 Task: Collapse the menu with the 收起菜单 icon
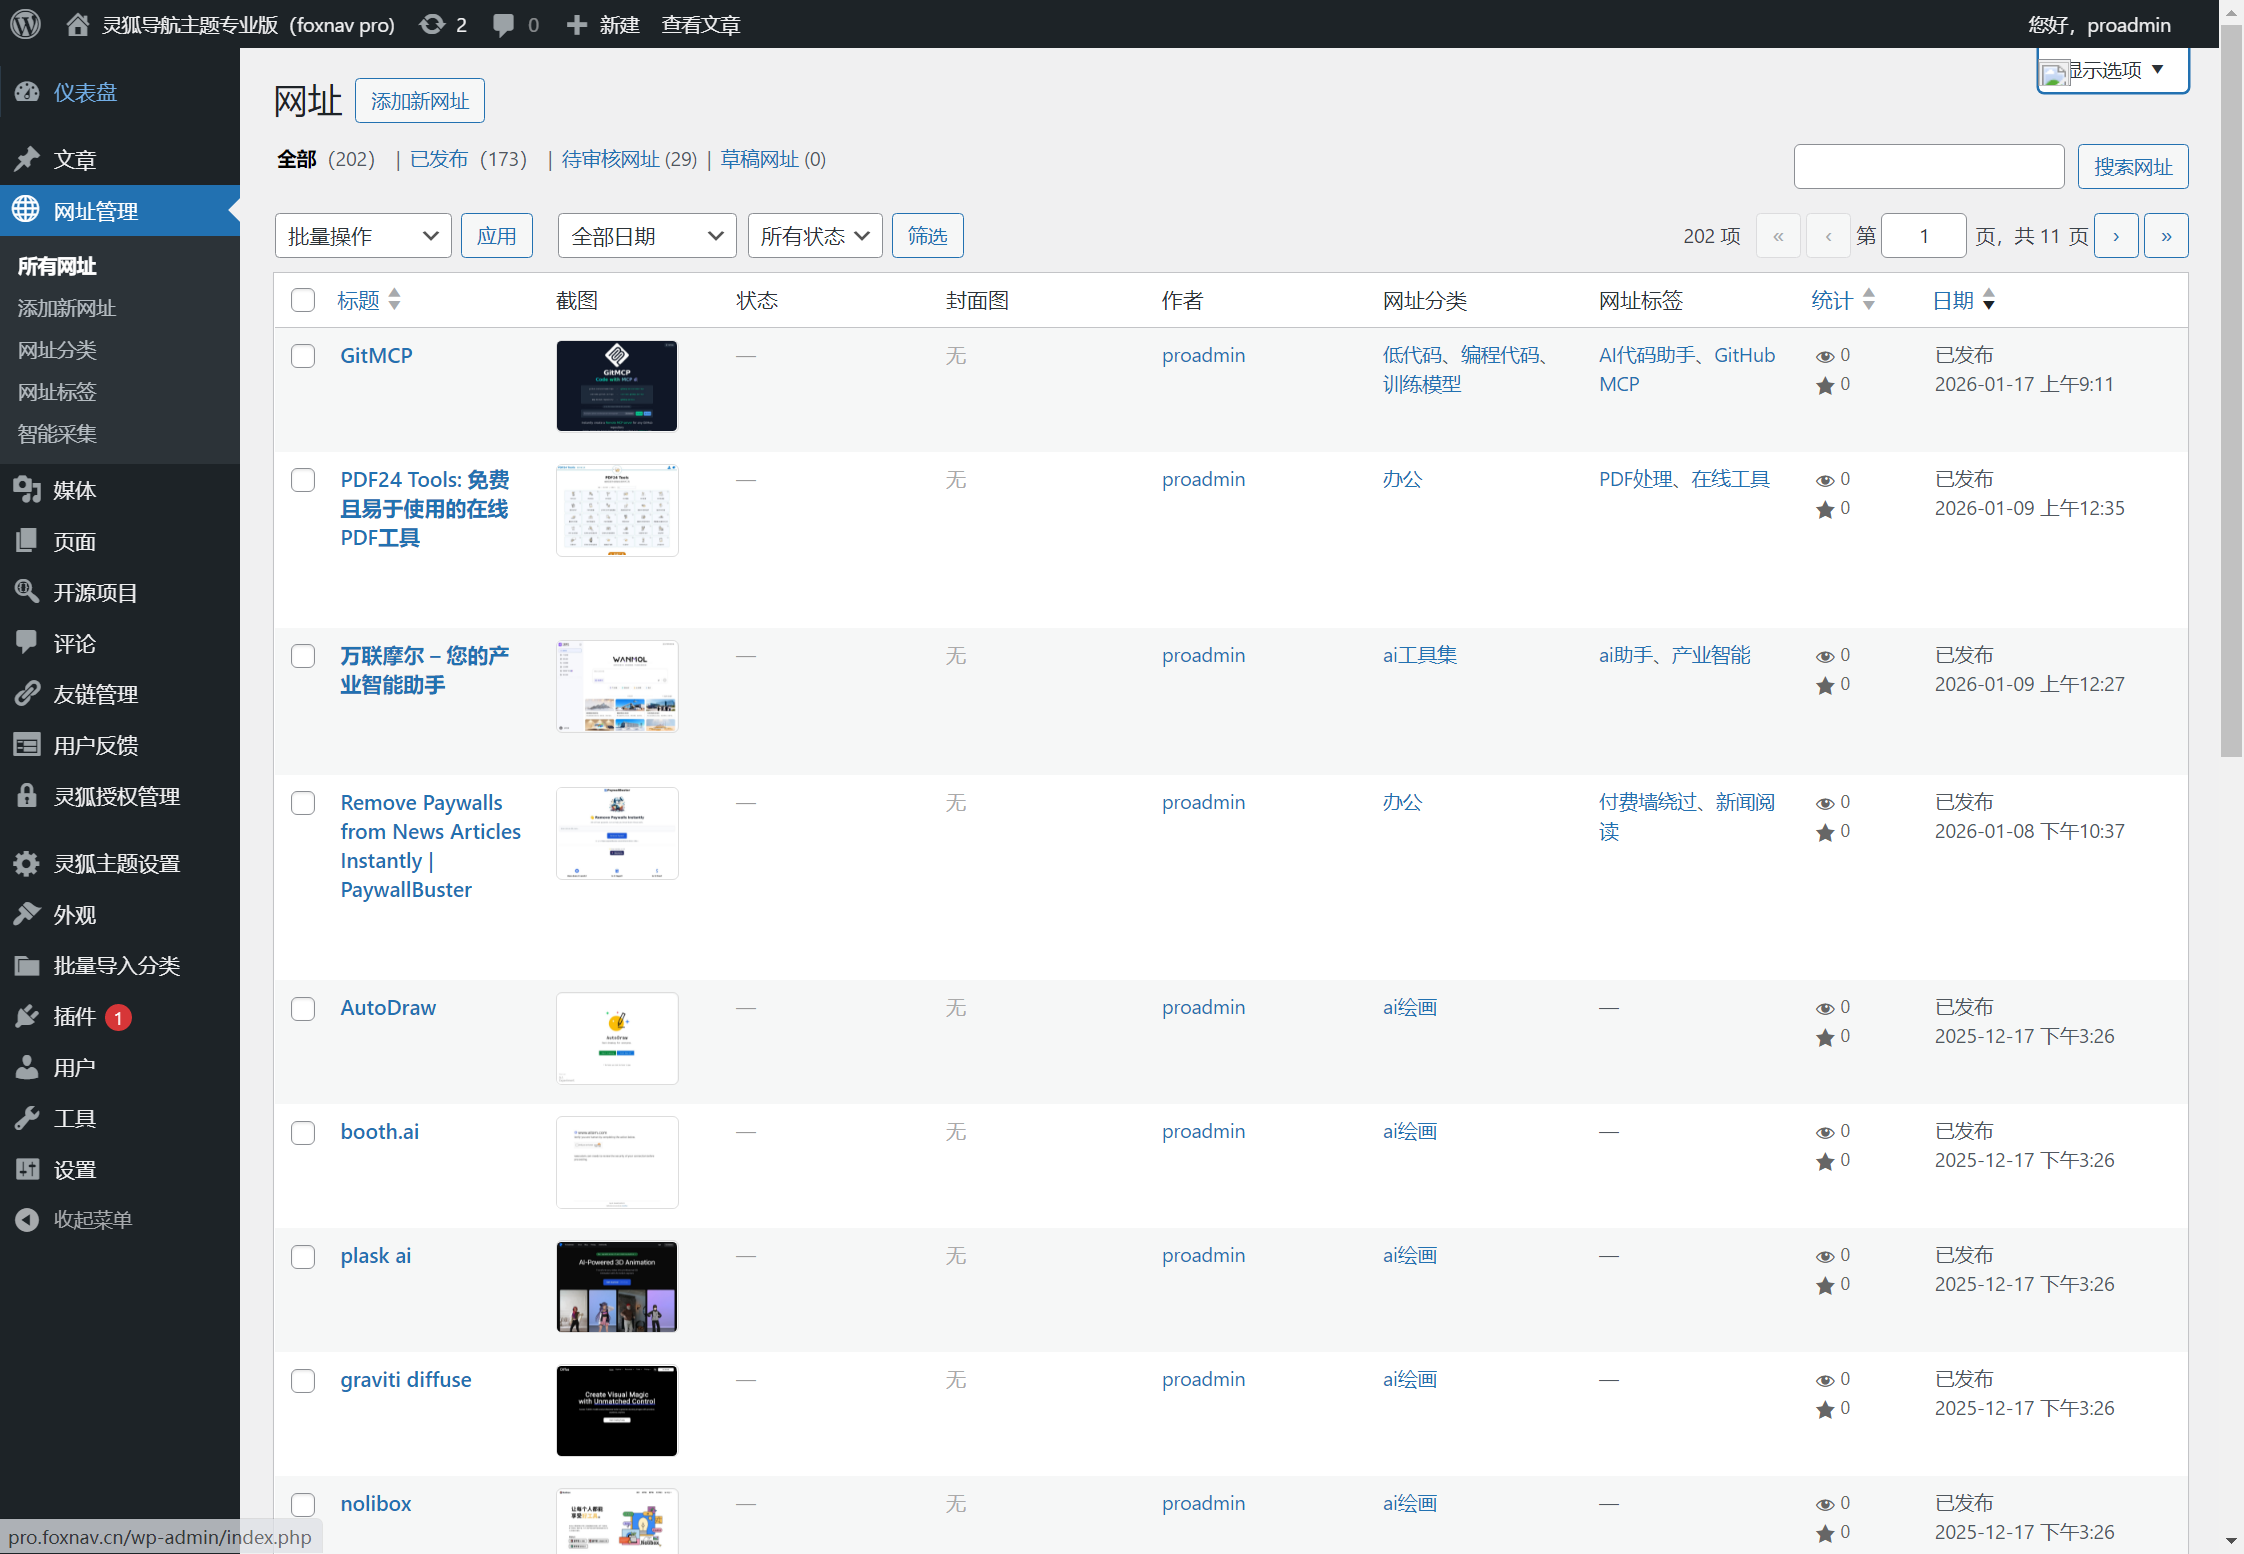click(27, 1220)
